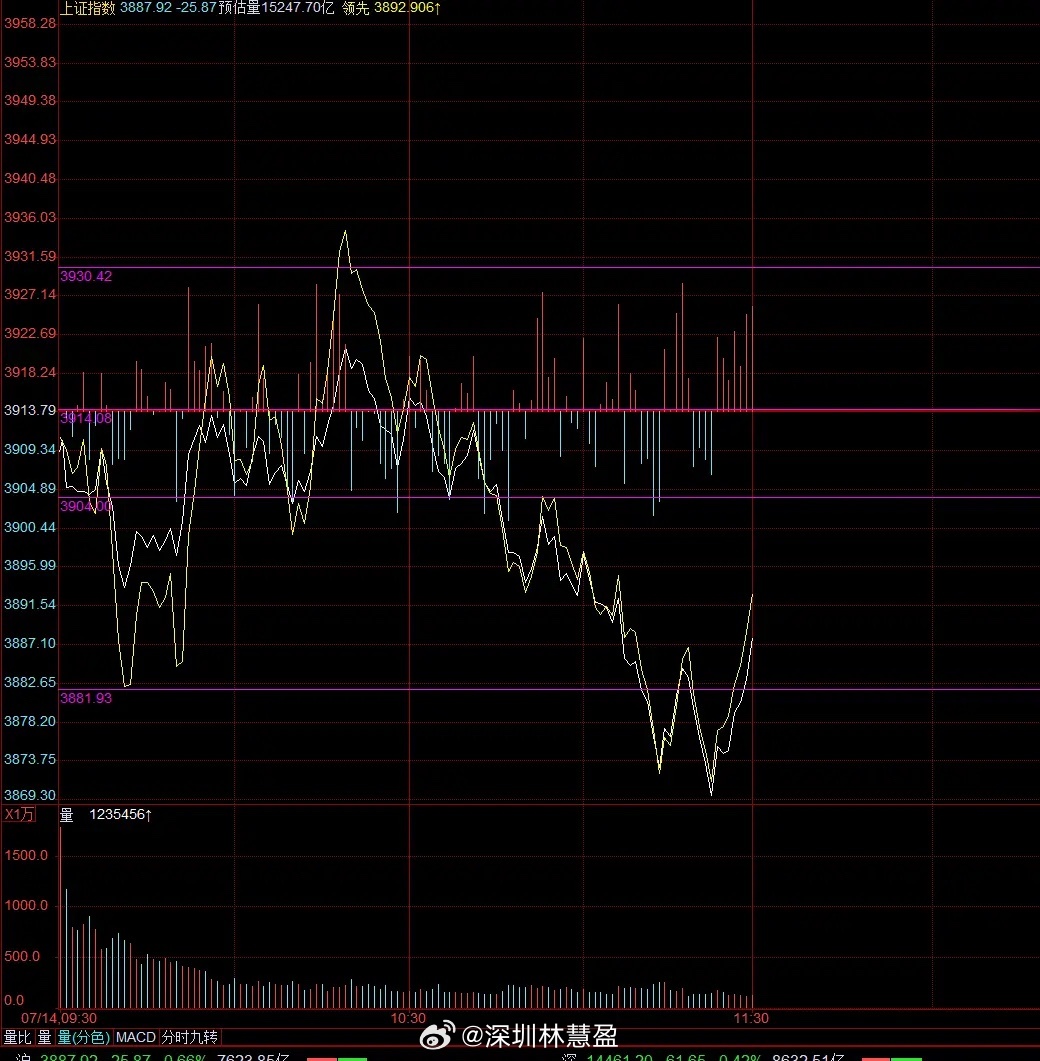
Task: Open the 分时九转 indicator tab
Action: coord(190,1037)
